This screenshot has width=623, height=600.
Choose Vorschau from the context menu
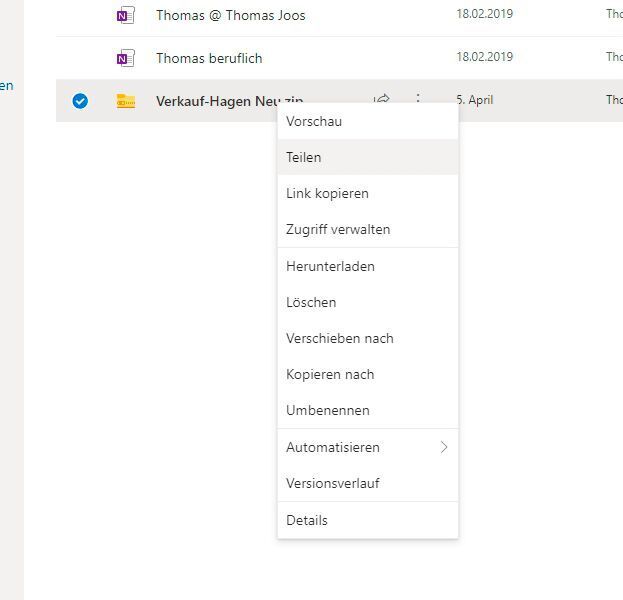(314, 121)
